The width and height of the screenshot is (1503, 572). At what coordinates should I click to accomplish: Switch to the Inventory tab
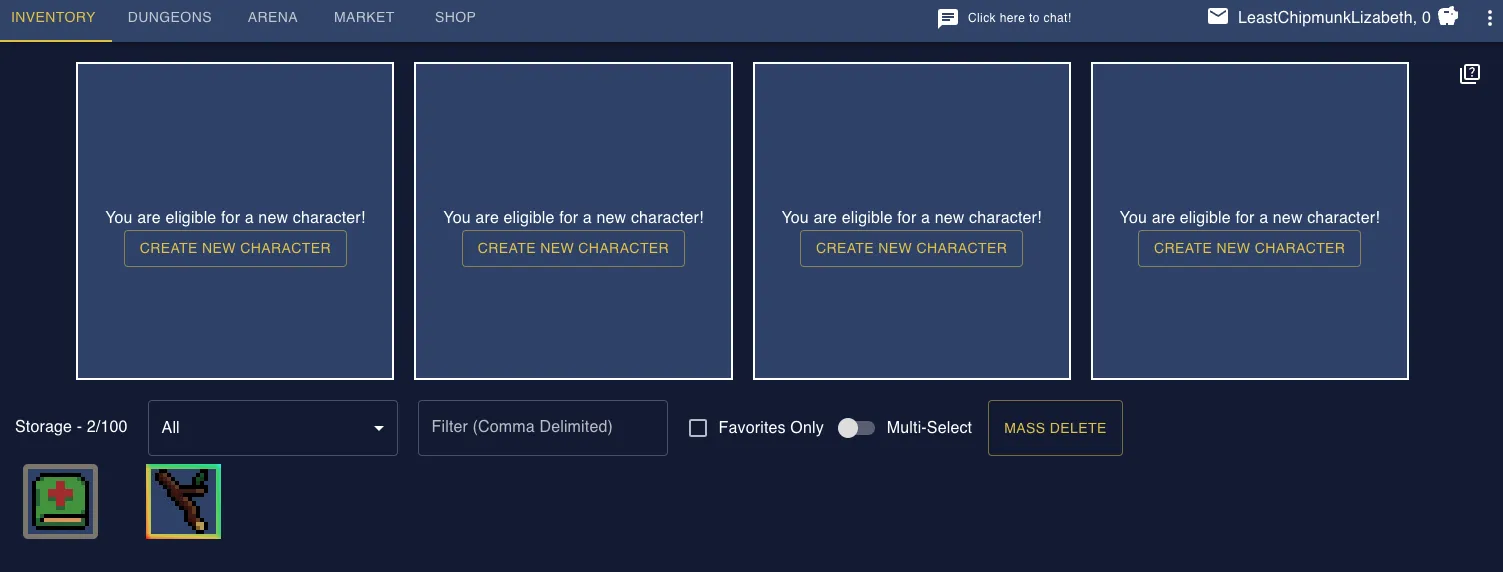pyautogui.click(x=54, y=18)
